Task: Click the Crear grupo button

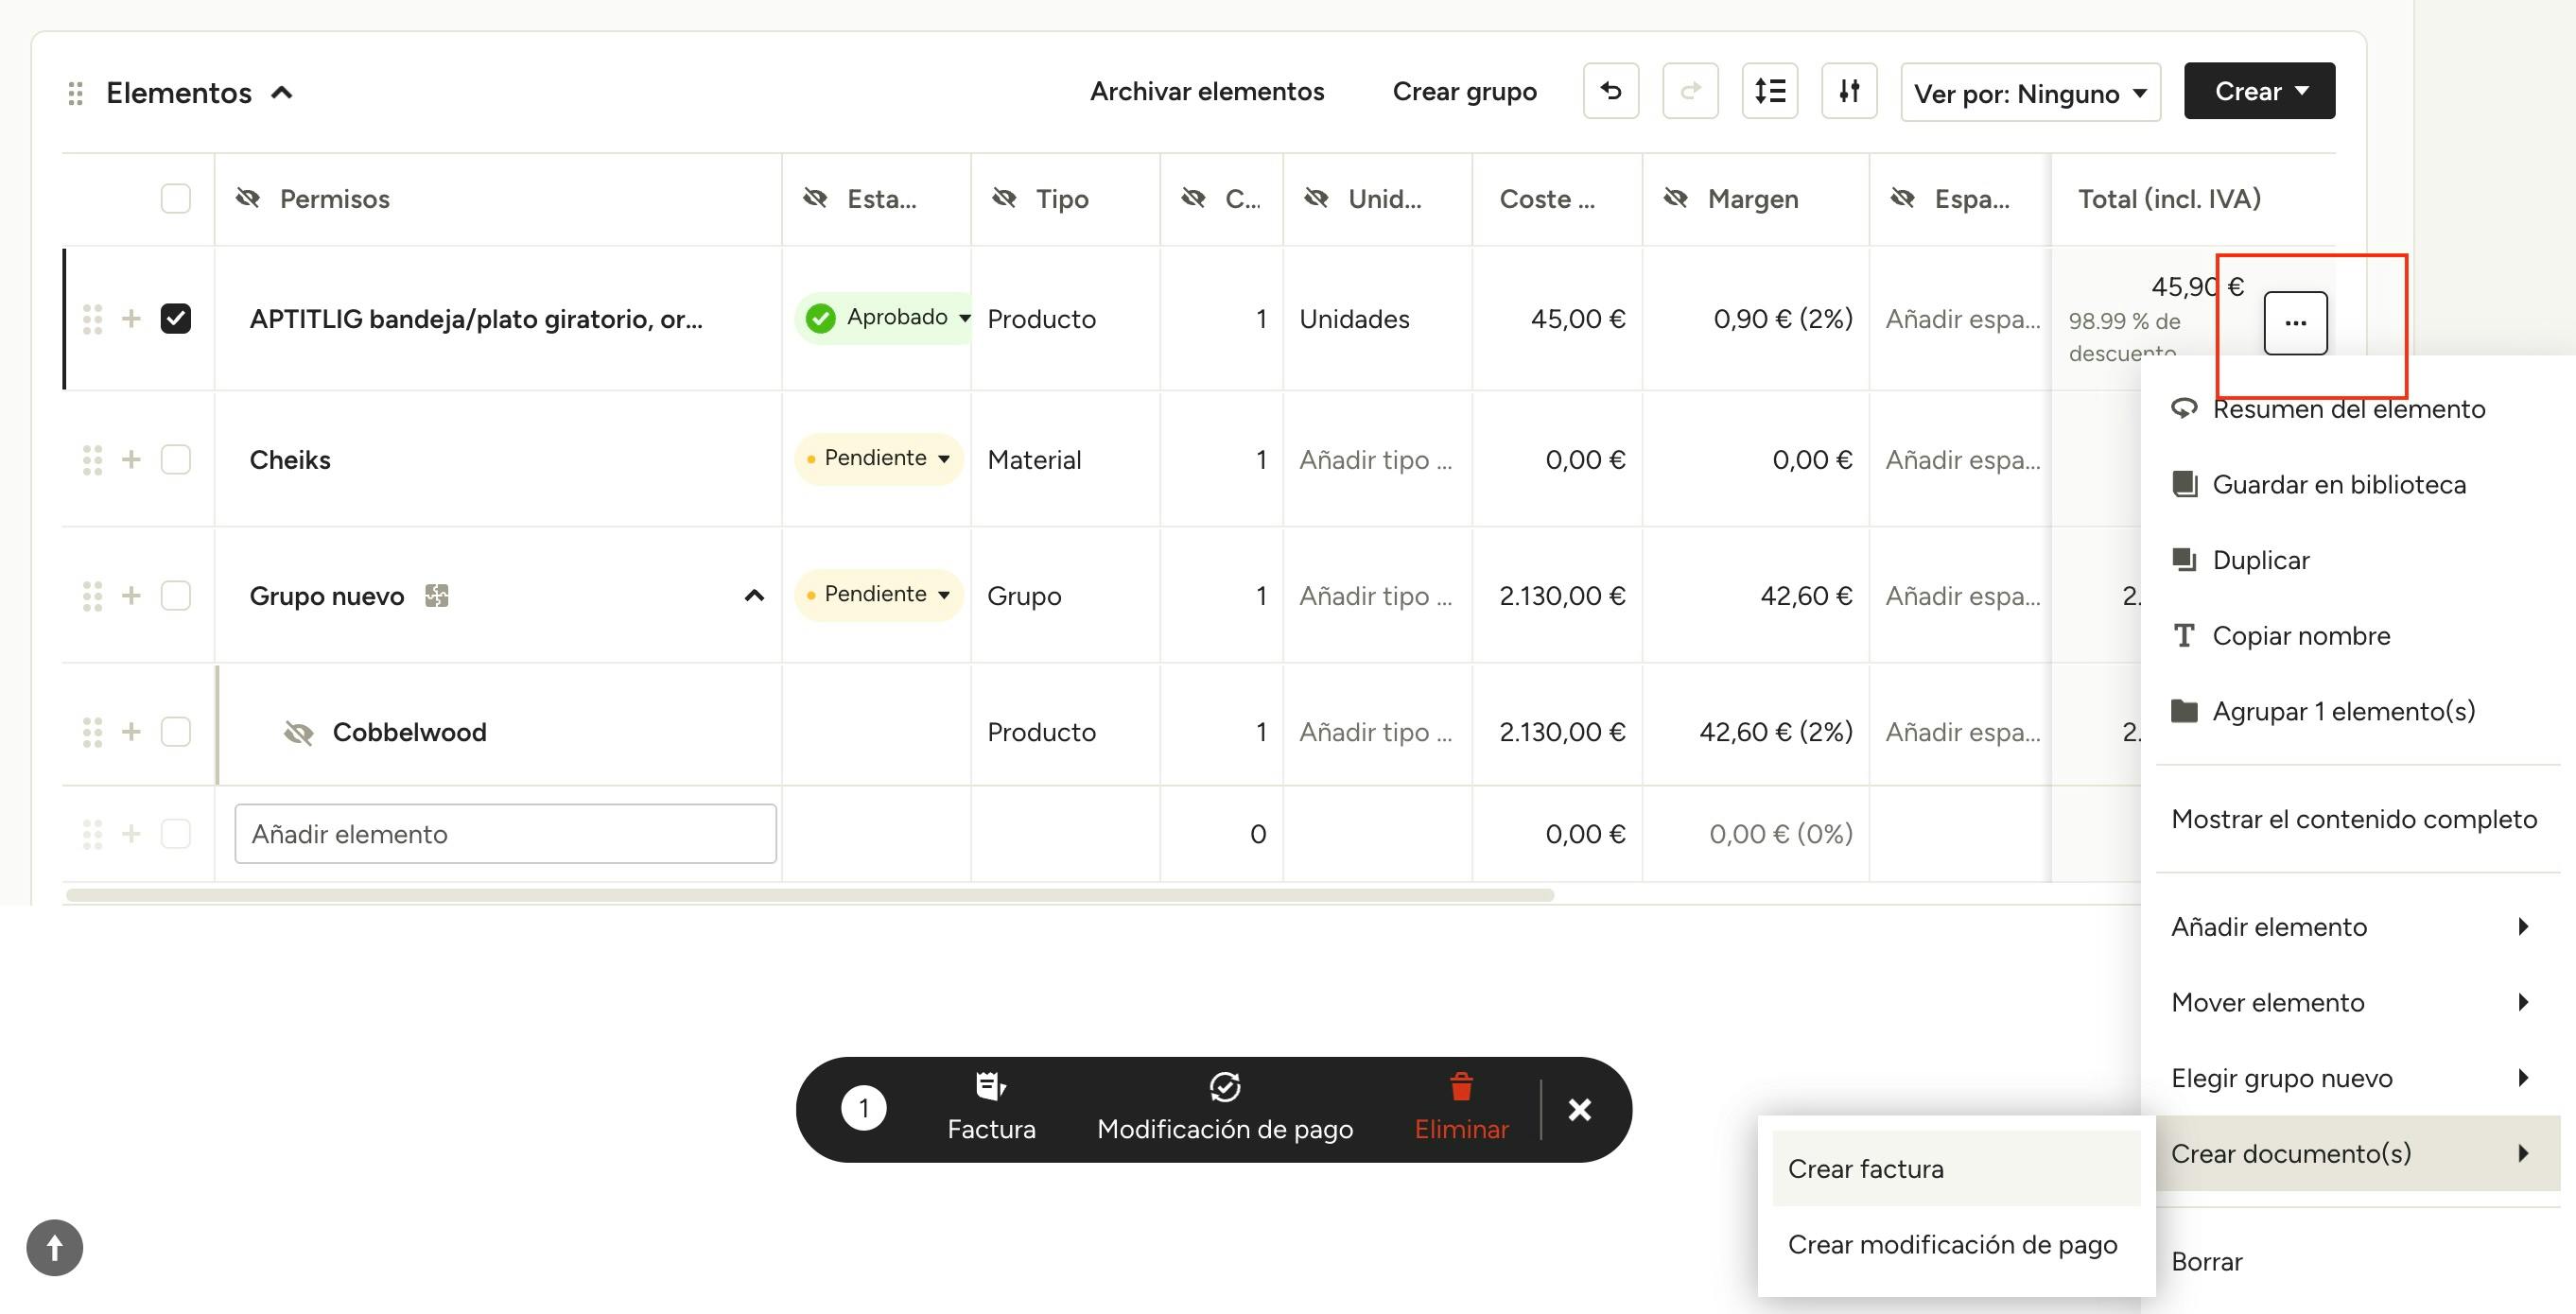Action: (1464, 91)
